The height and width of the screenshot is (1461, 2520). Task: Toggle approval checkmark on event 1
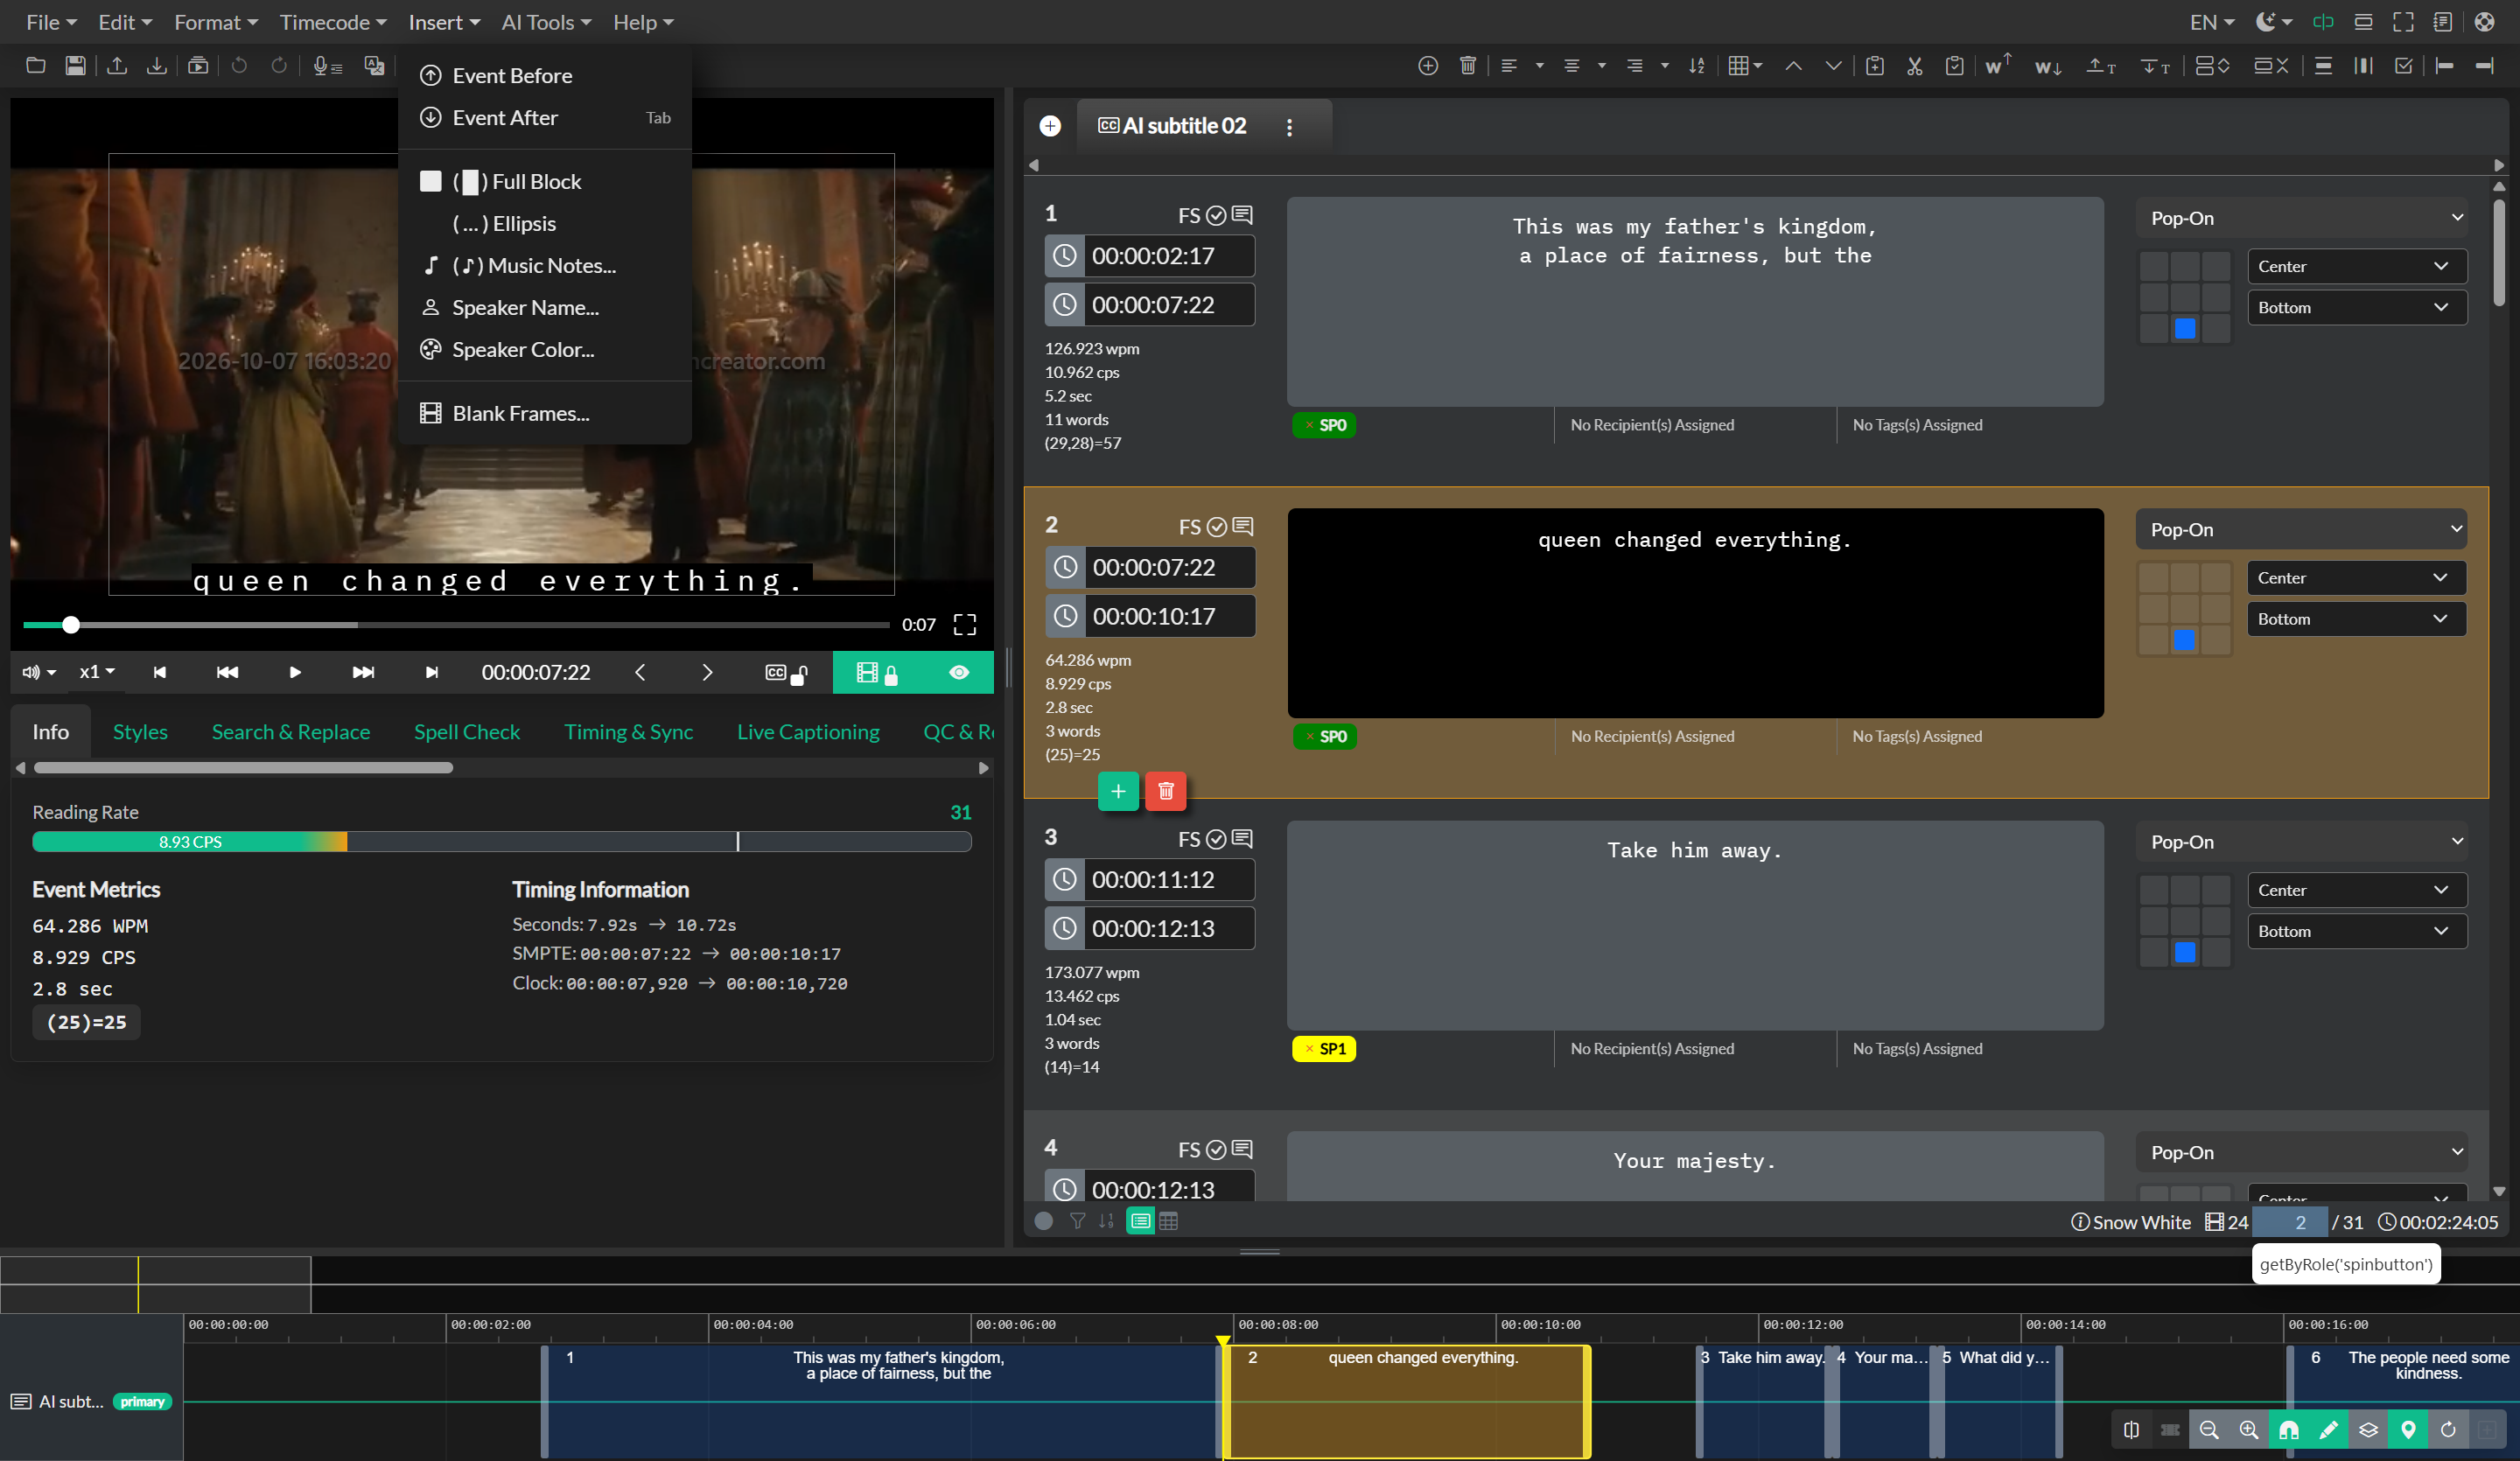(1215, 215)
